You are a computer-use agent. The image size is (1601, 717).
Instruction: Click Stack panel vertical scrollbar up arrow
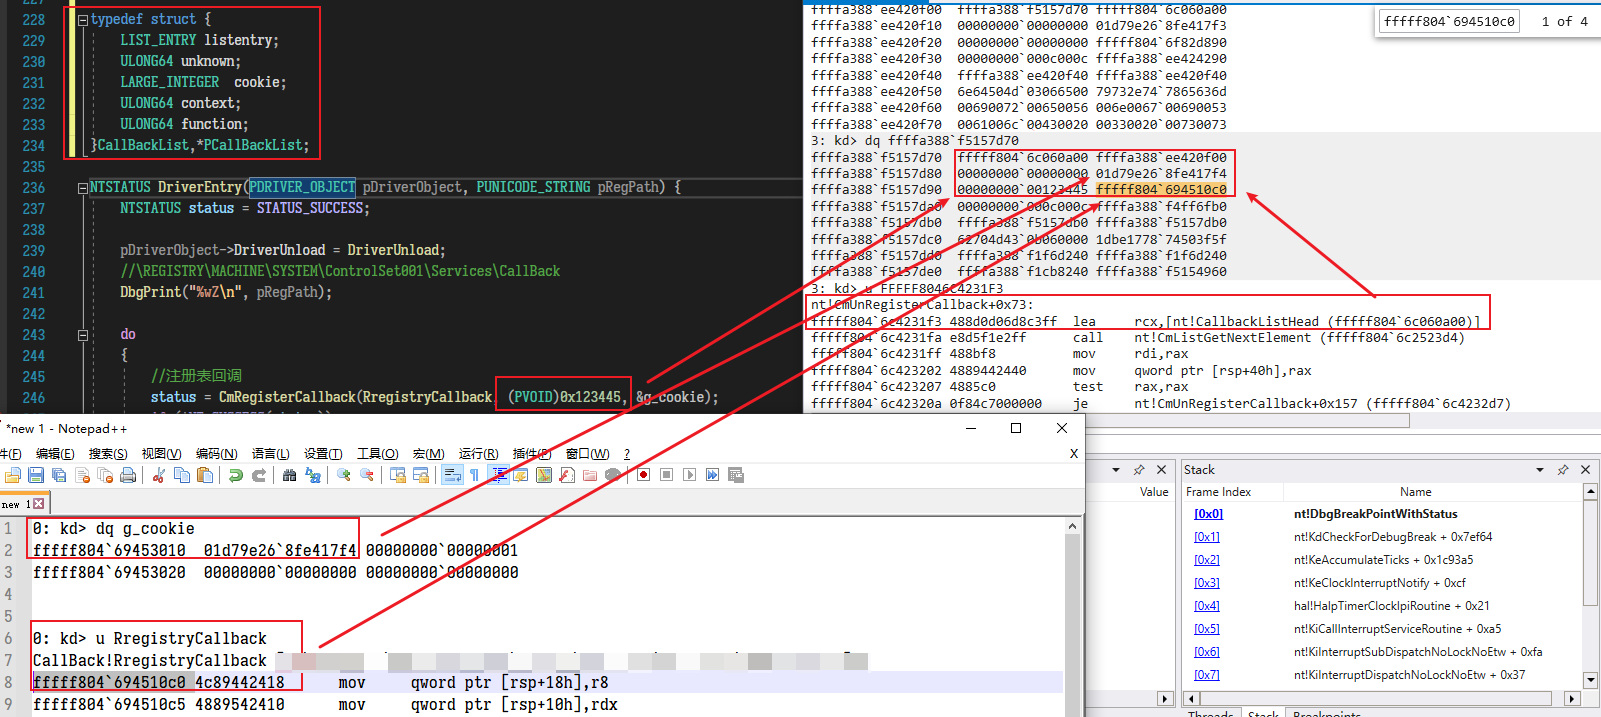[x=1590, y=492]
